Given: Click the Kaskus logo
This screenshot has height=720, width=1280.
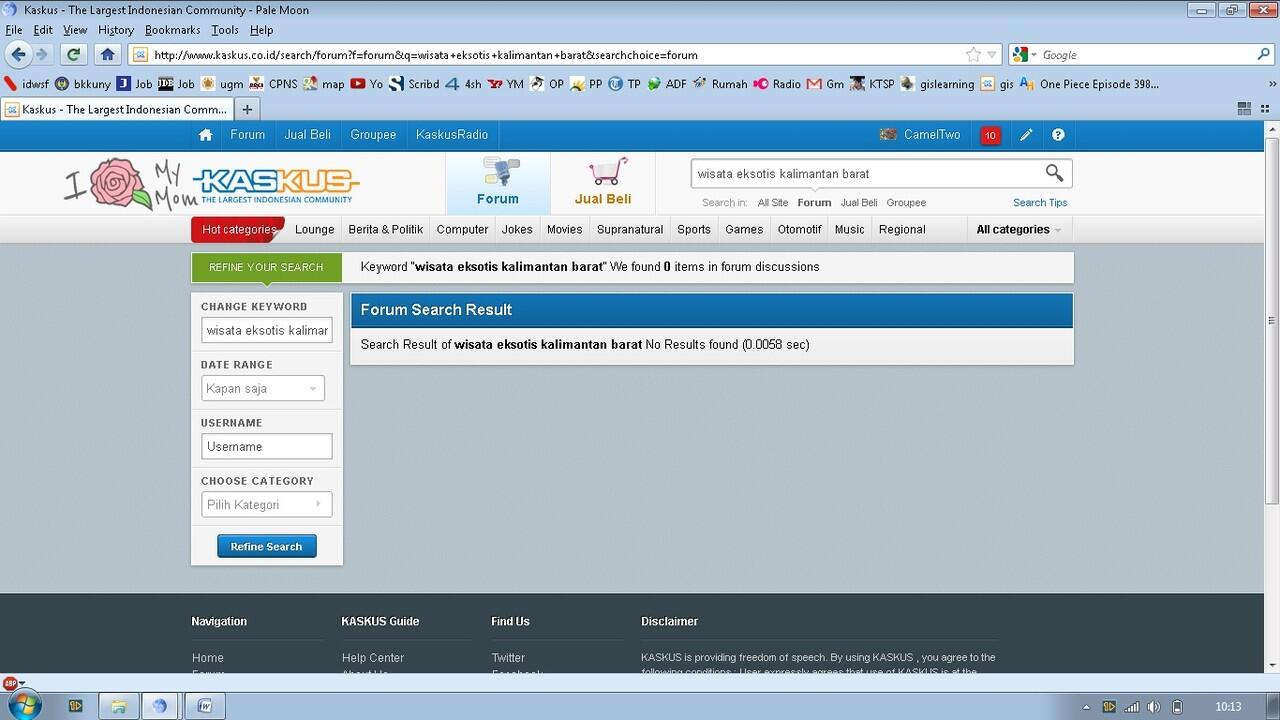Looking at the screenshot, I should point(276,184).
